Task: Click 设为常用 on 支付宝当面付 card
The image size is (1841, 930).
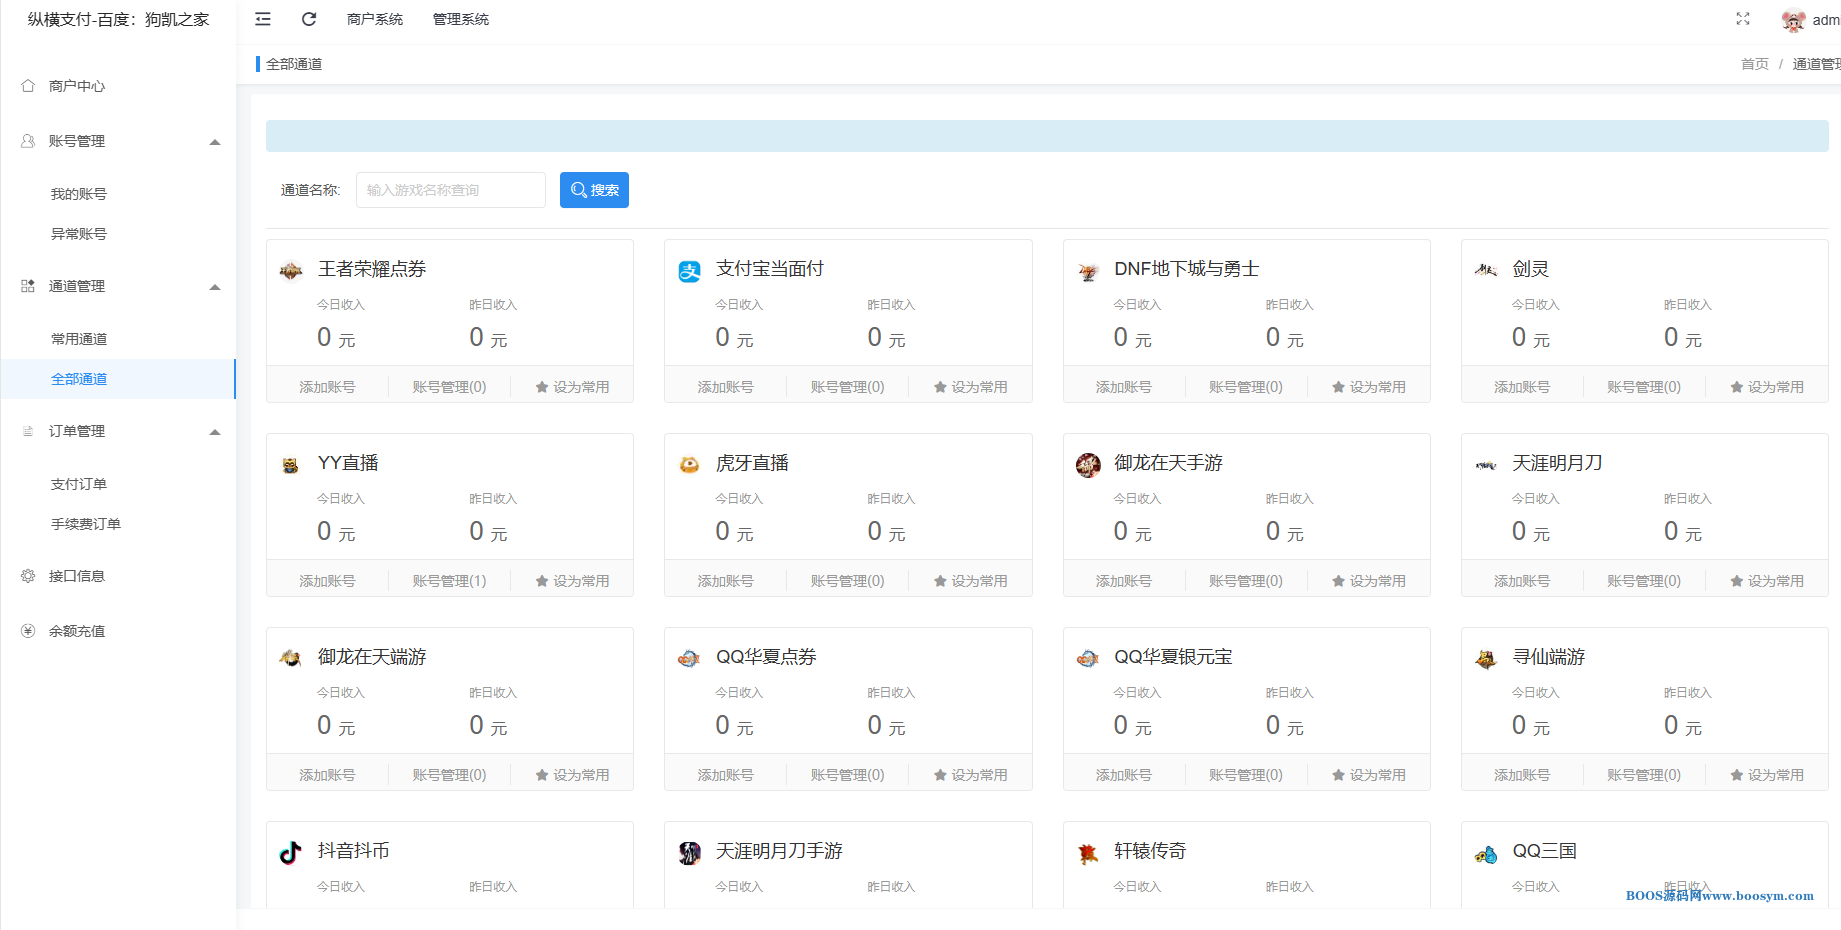Action: (971, 387)
